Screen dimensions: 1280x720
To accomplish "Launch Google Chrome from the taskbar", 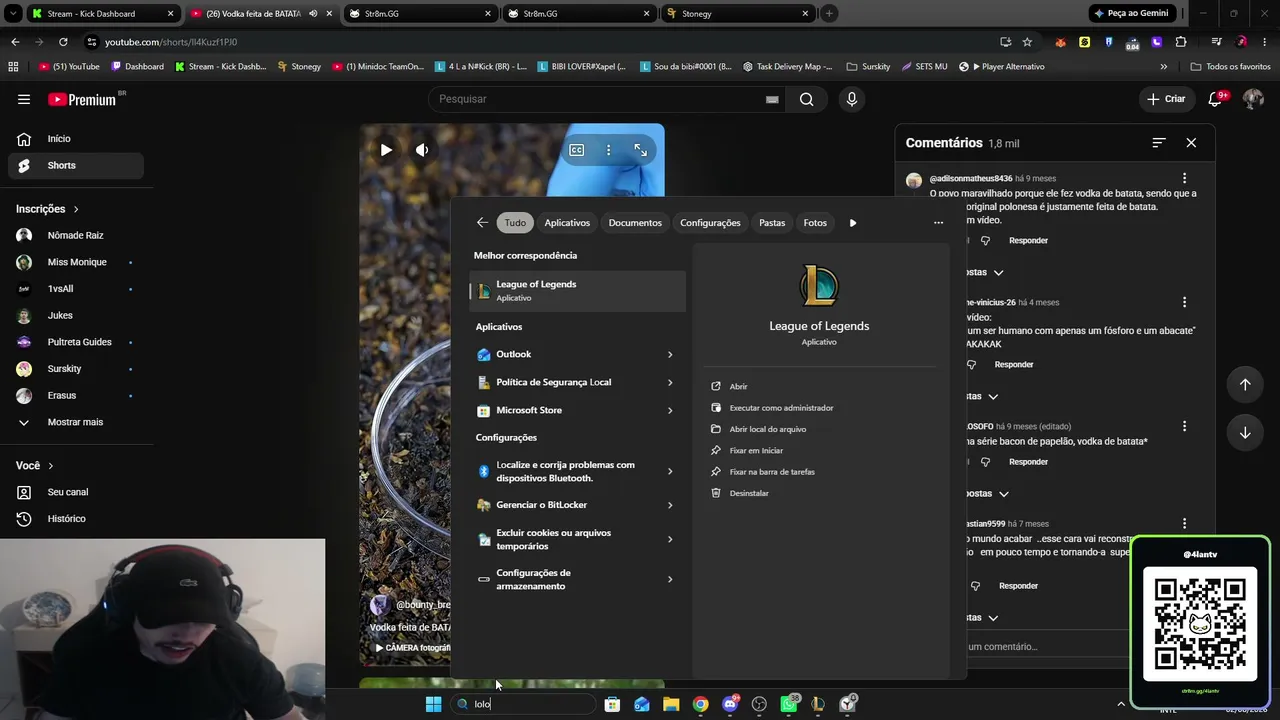I will pos(701,704).
